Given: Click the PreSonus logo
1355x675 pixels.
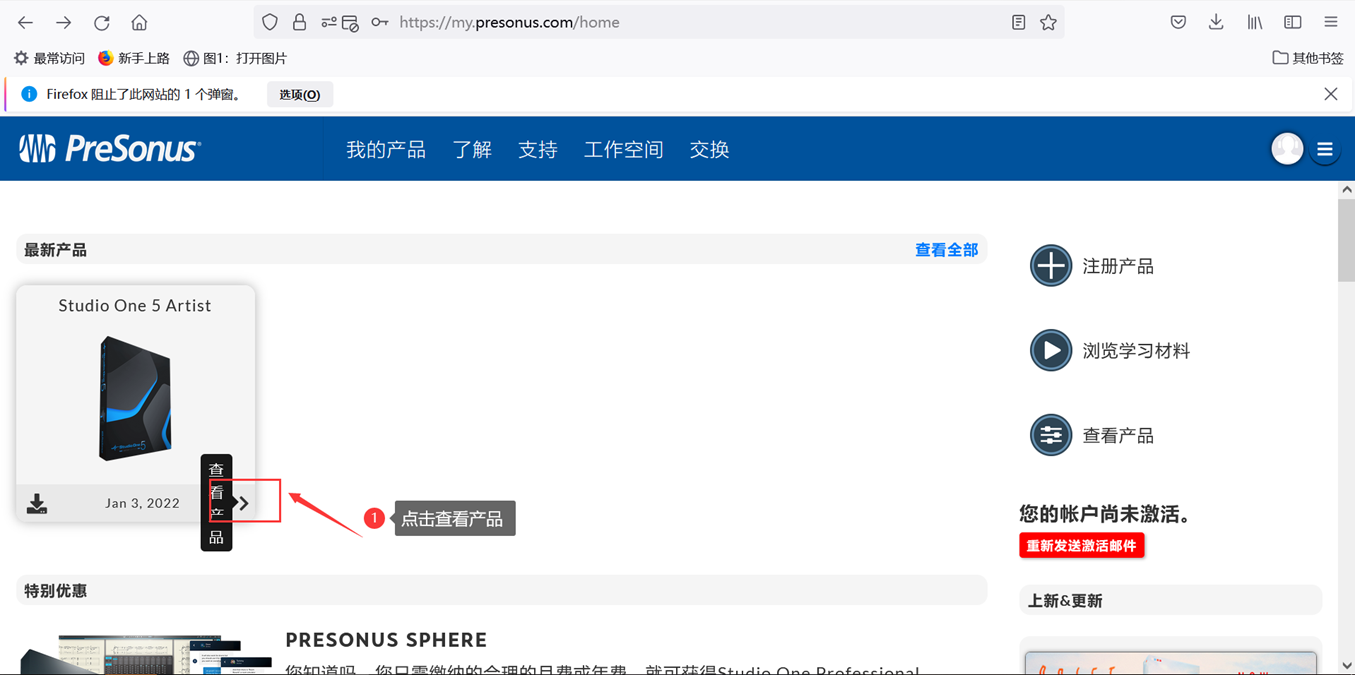Looking at the screenshot, I should click(x=110, y=149).
